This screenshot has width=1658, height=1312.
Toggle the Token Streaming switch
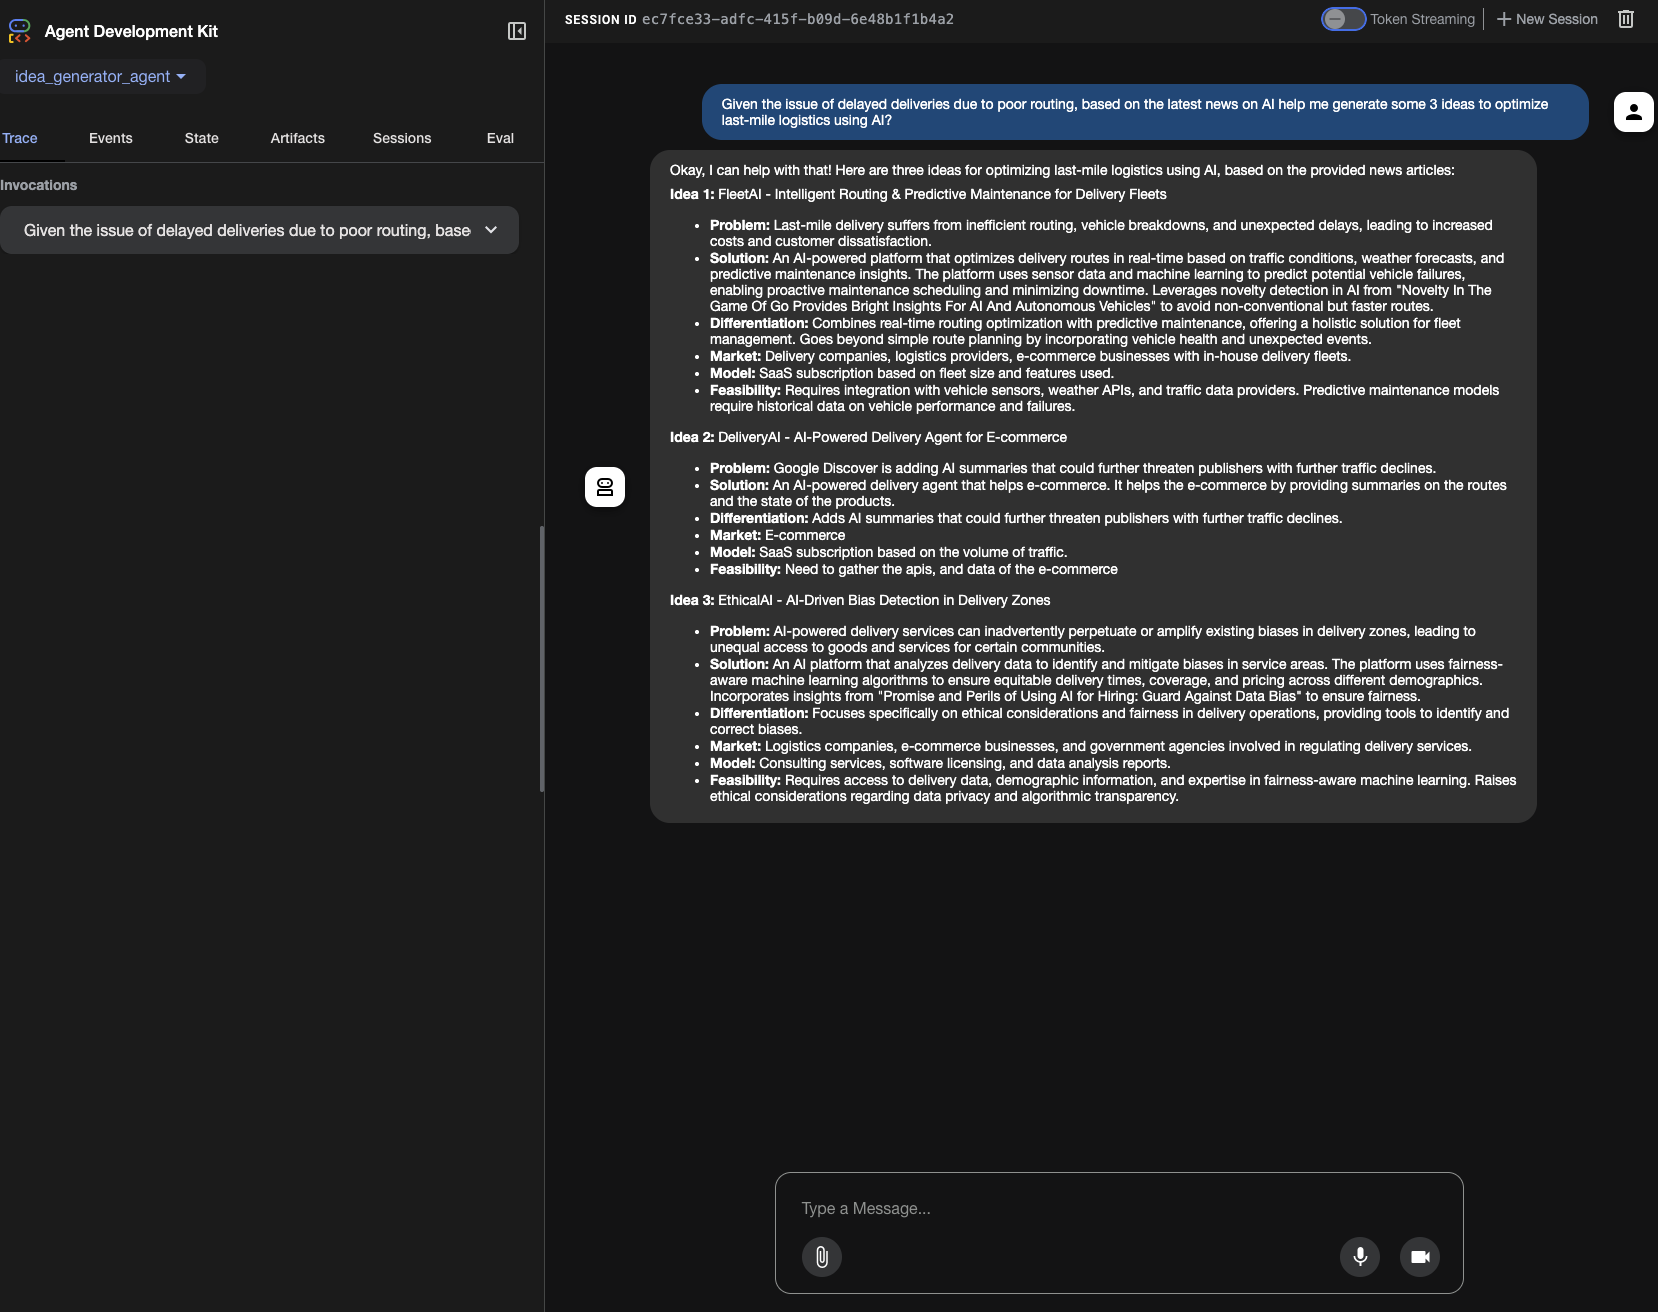click(1343, 19)
